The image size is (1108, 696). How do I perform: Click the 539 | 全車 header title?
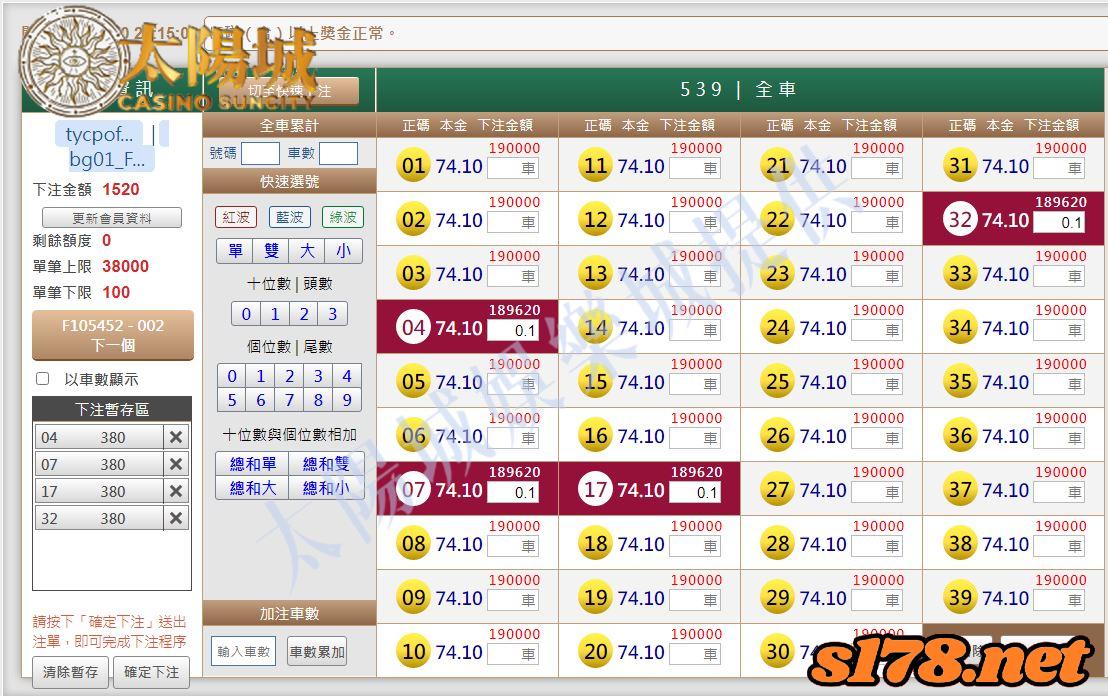coord(738,89)
